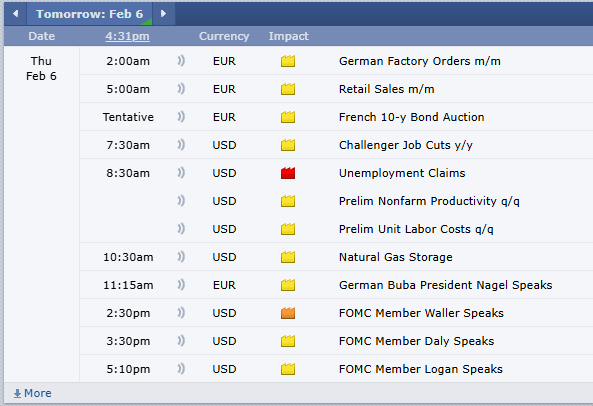Viewport: 593px width, 406px height.
Task: Expand more events with More link
Action: [33, 393]
